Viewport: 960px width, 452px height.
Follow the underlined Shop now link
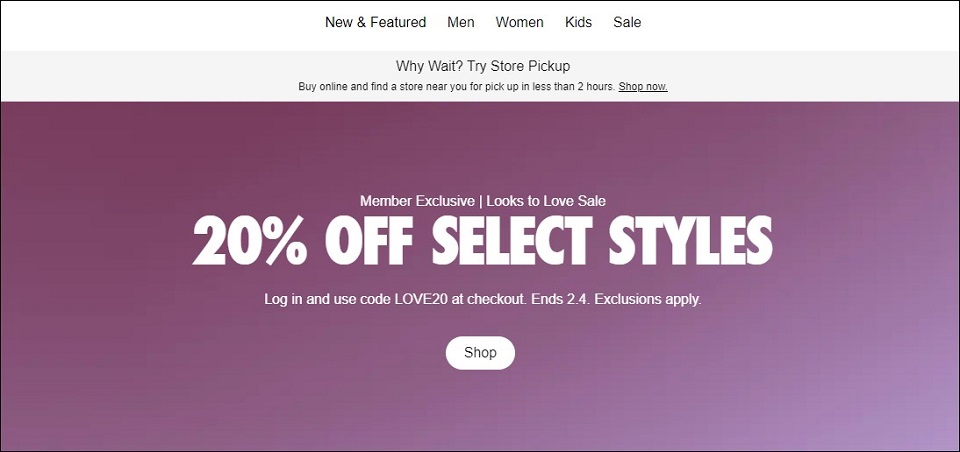[x=643, y=86]
